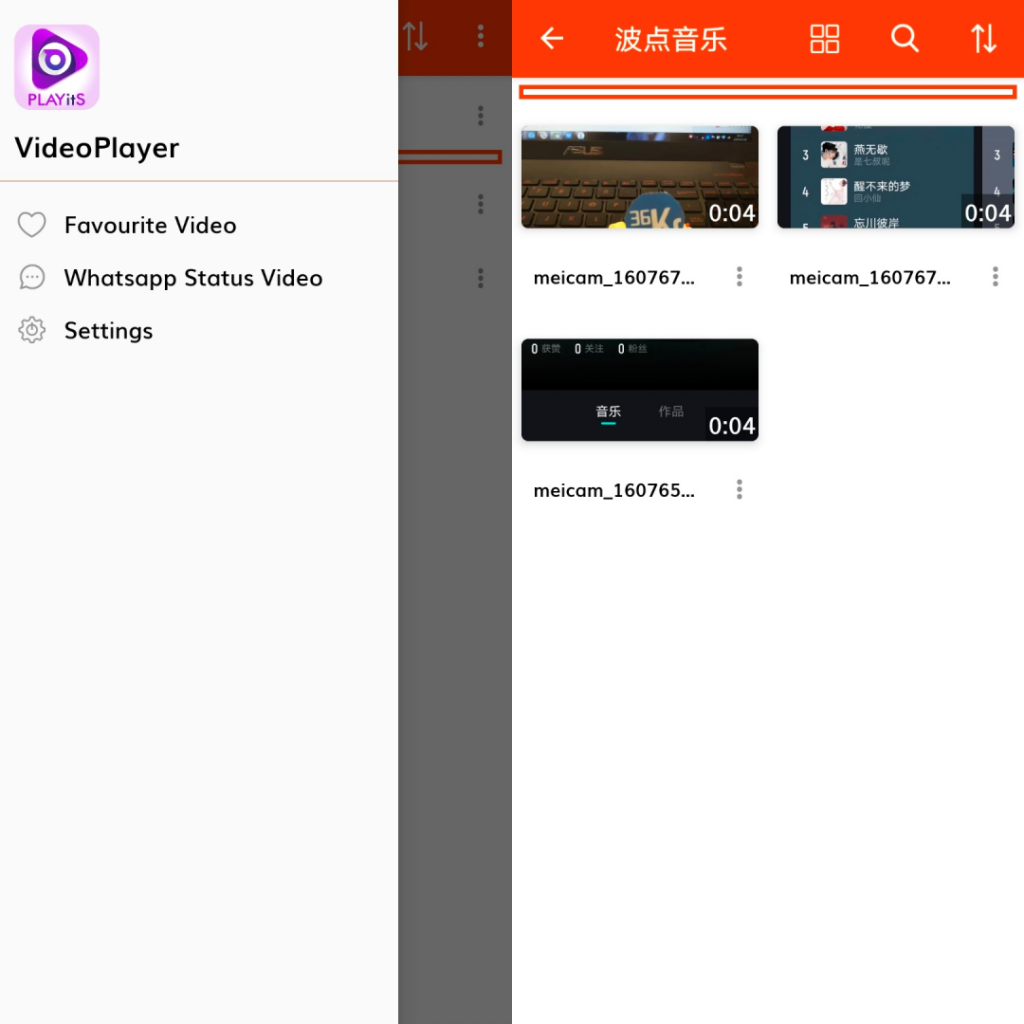Screen dimensions: 1024x1024
Task: Click the 波点音乐 folder title
Action: click(x=670, y=40)
